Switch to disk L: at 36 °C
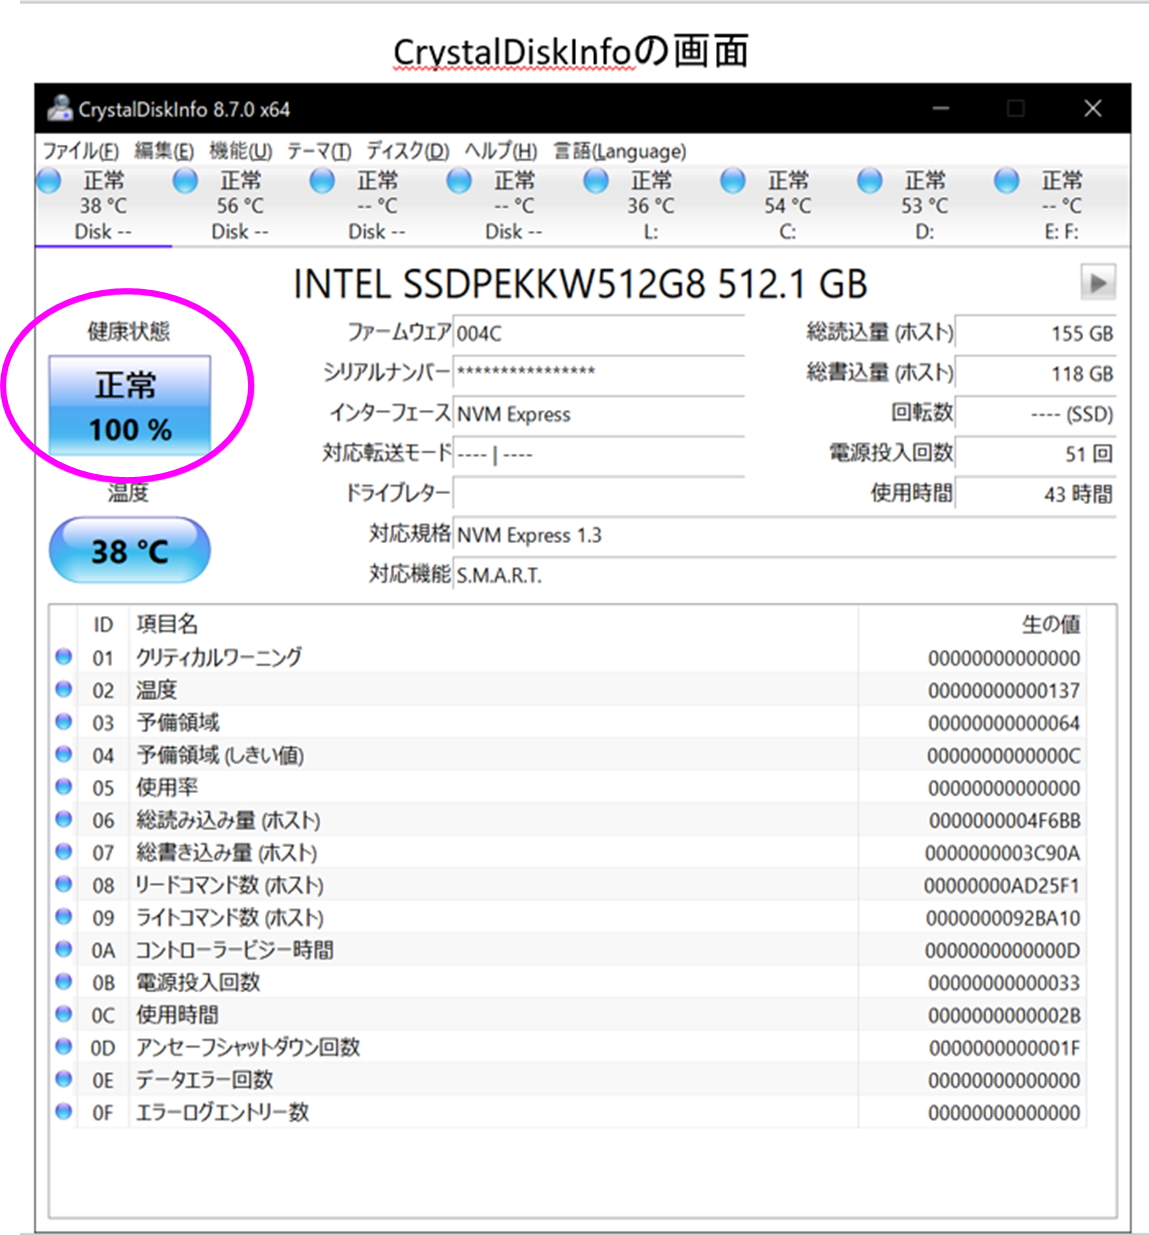Image resolution: width=1149 pixels, height=1235 pixels. coord(651,206)
